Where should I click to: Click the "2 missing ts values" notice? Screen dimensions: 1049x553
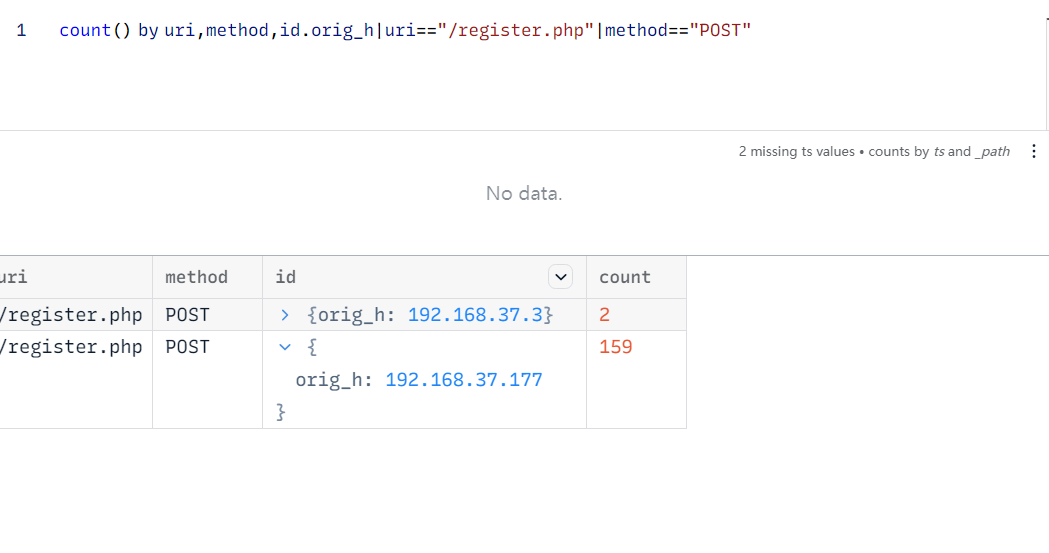tap(796, 152)
